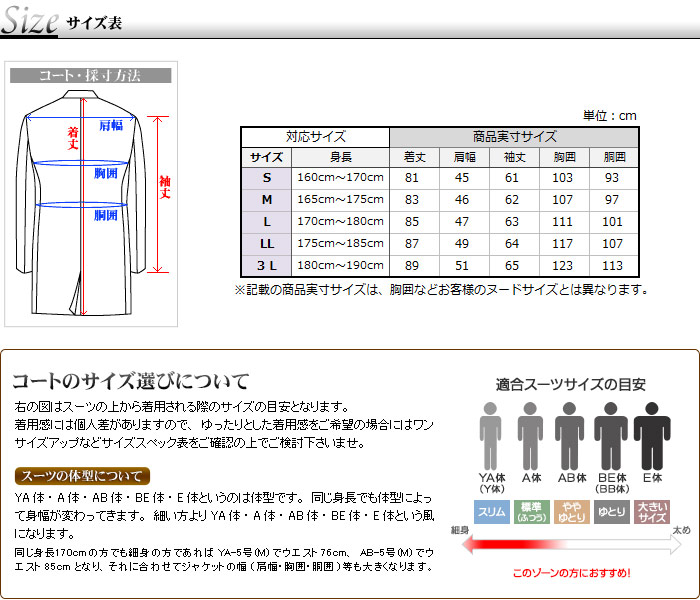Click the 単位:cm unit note
Image resolution: width=700 pixels, height=600 pixels.
pos(610,116)
